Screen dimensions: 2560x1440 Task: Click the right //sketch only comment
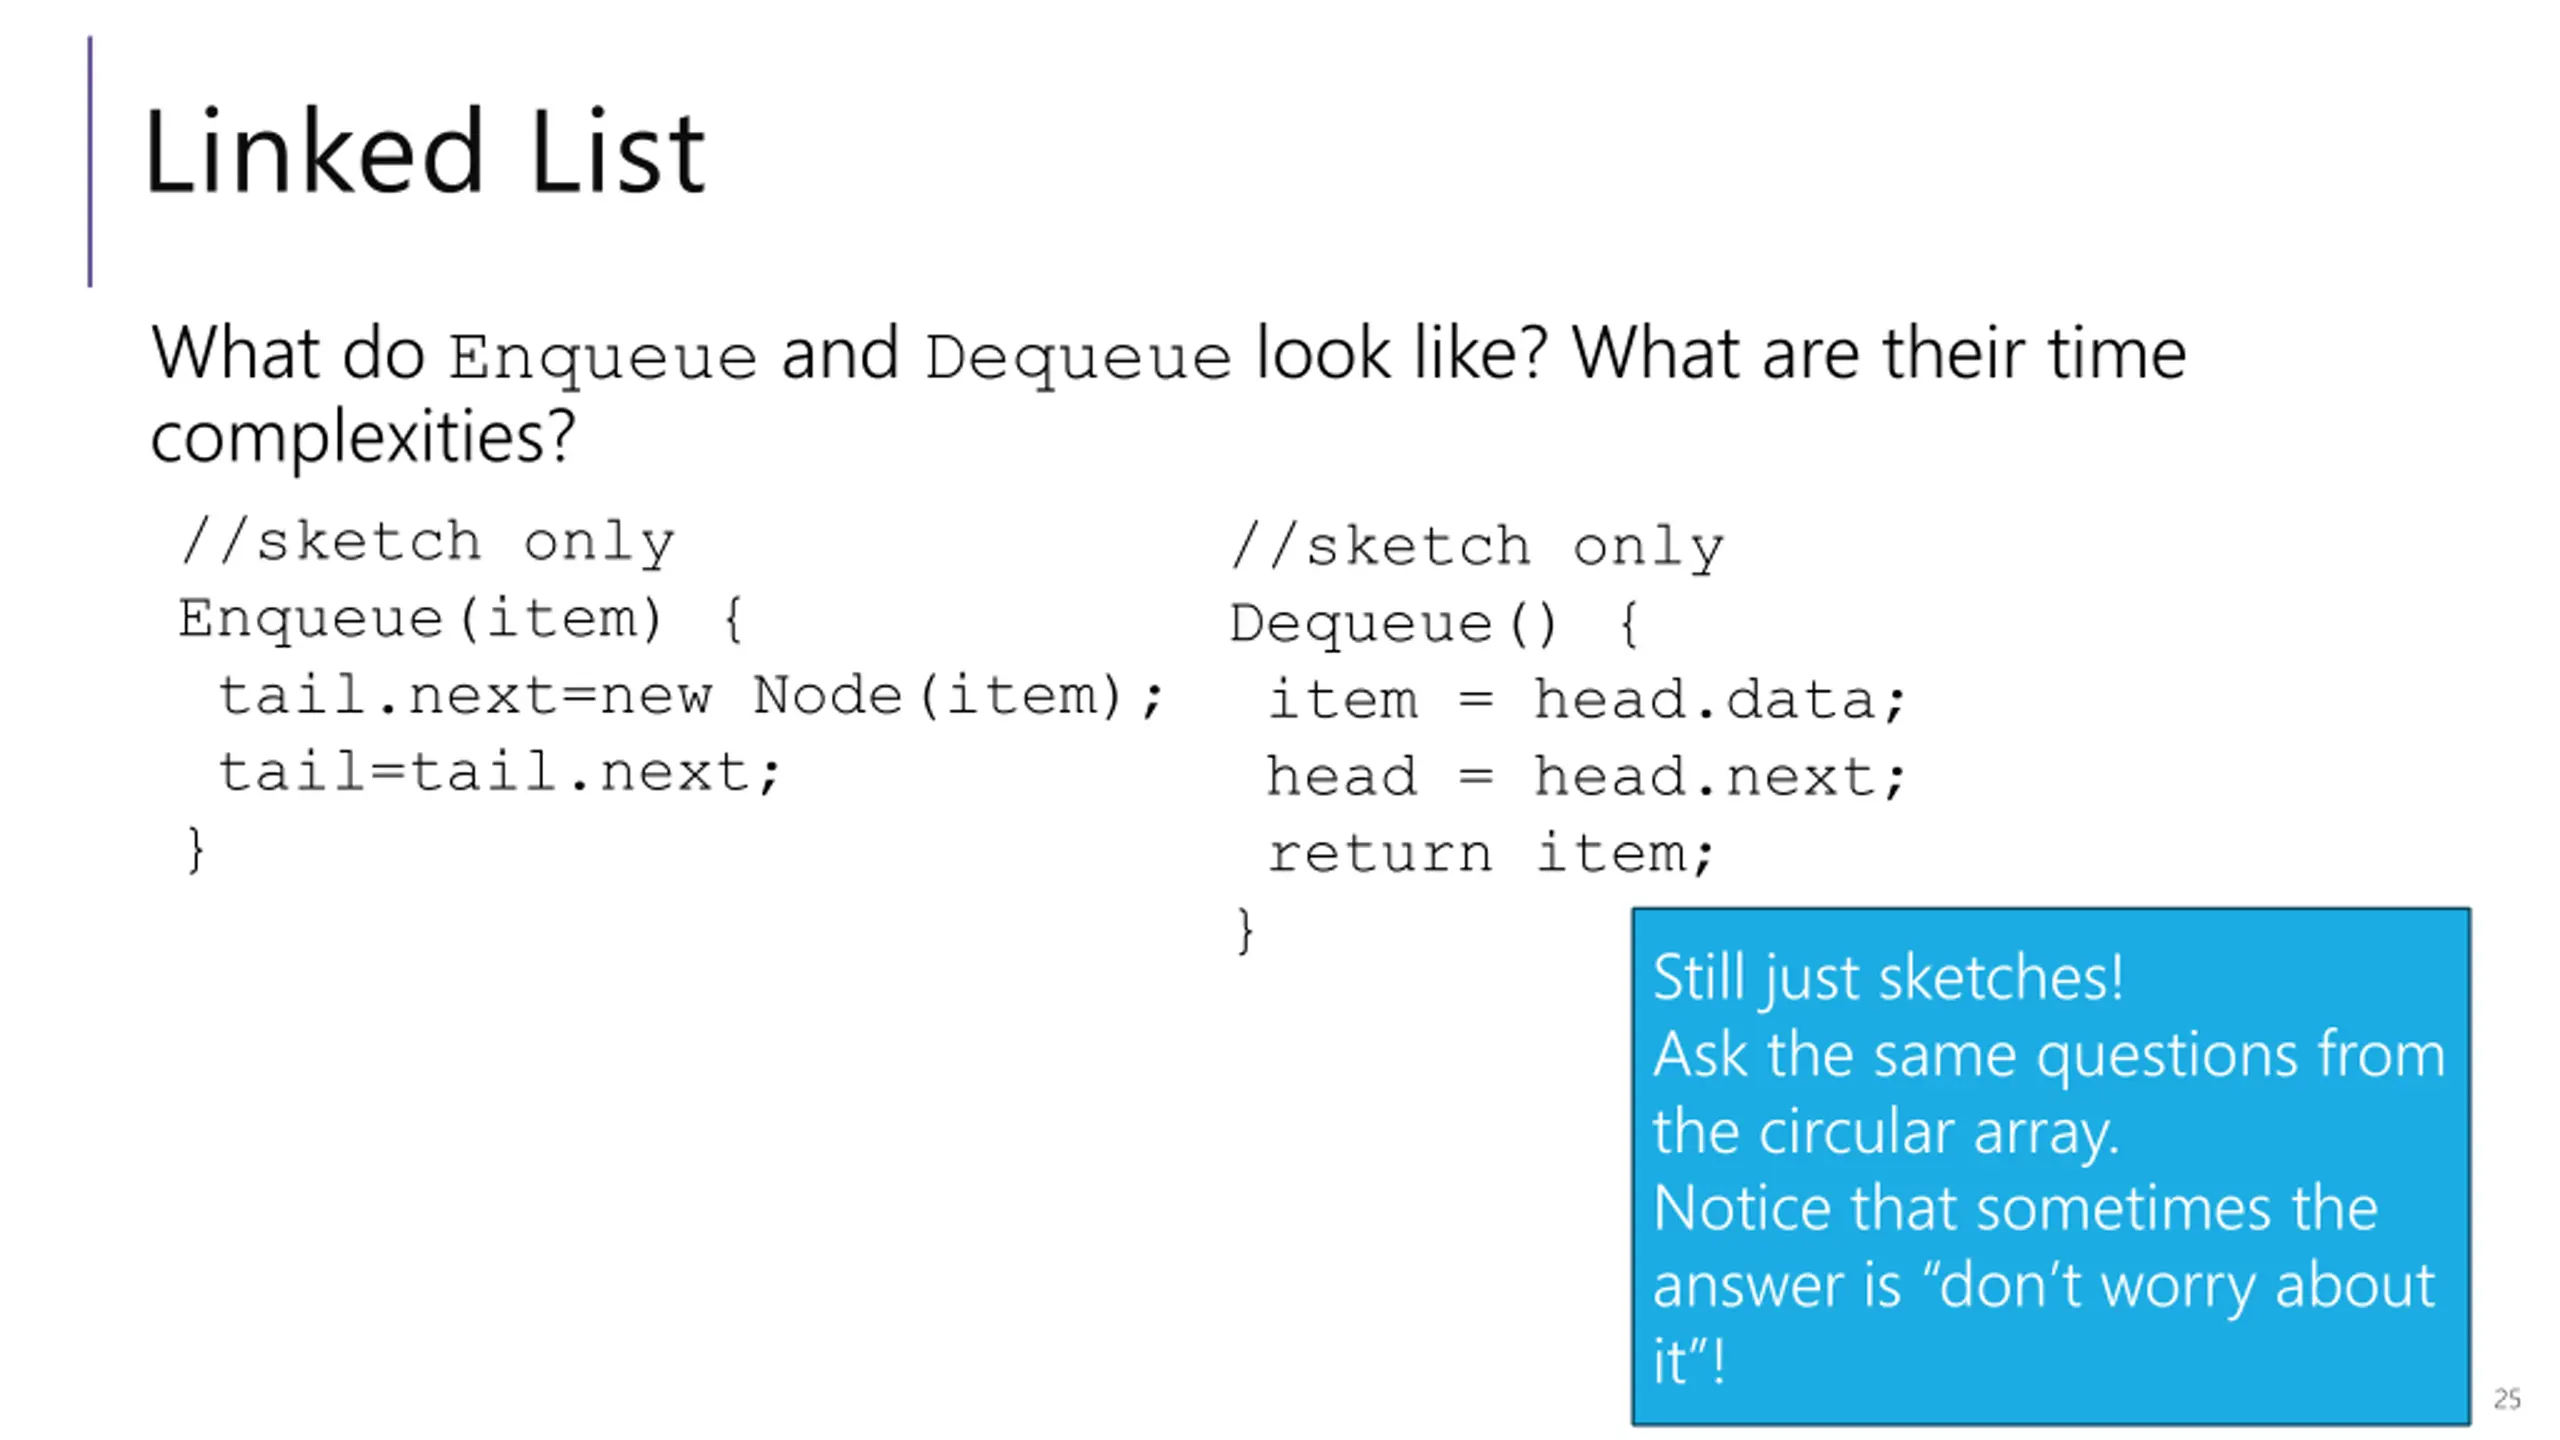(1478, 547)
